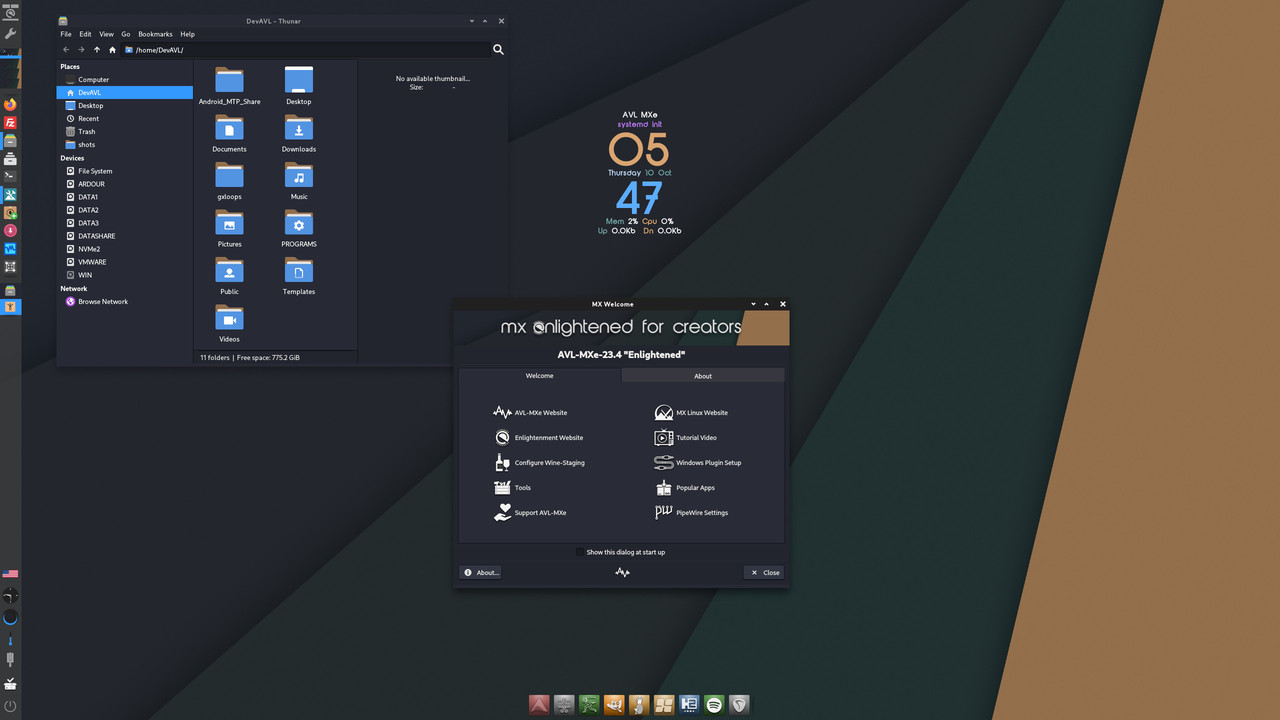The height and width of the screenshot is (720, 1280).
Task: Open search in Thunar
Action: [498, 49]
